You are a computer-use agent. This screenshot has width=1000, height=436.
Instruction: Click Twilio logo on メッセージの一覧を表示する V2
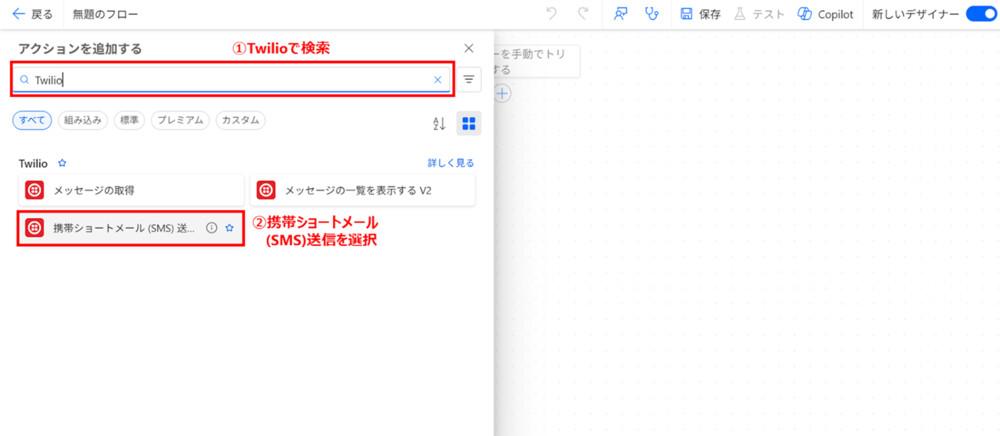click(x=266, y=190)
